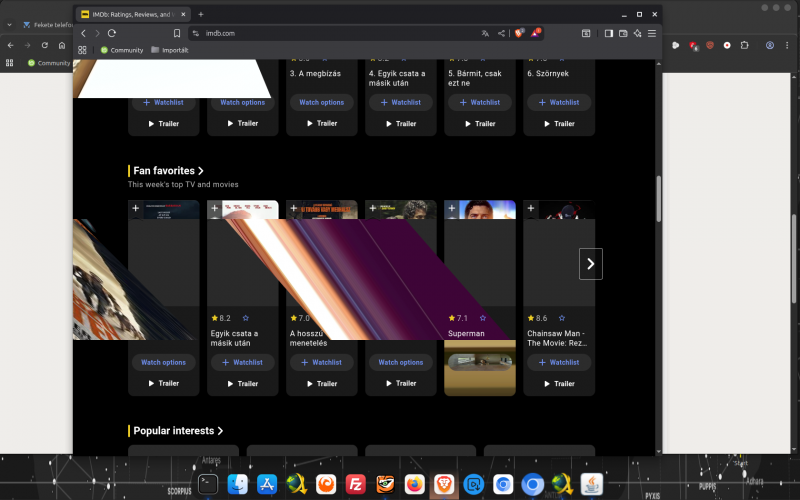Switch to the IMDb browser tab
The height and width of the screenshot is (500, 800).
[x=130, y=14]
